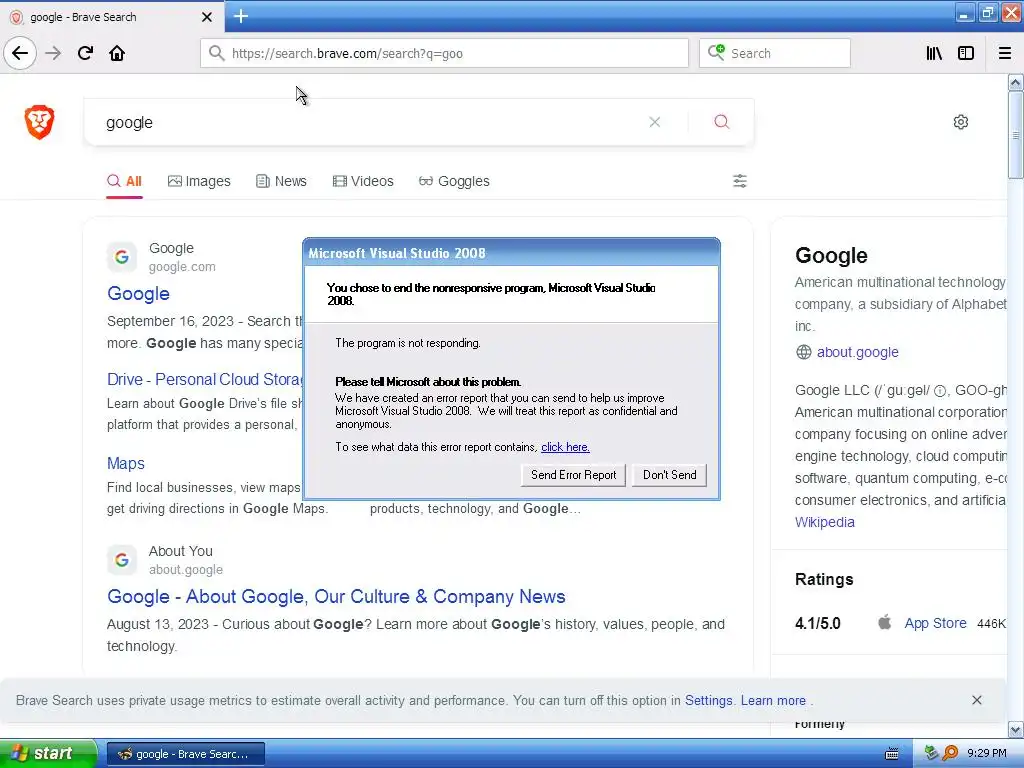1024x768 pixels.
Task: Dismiss the usage metrics banner
Action: pos(976,700)
